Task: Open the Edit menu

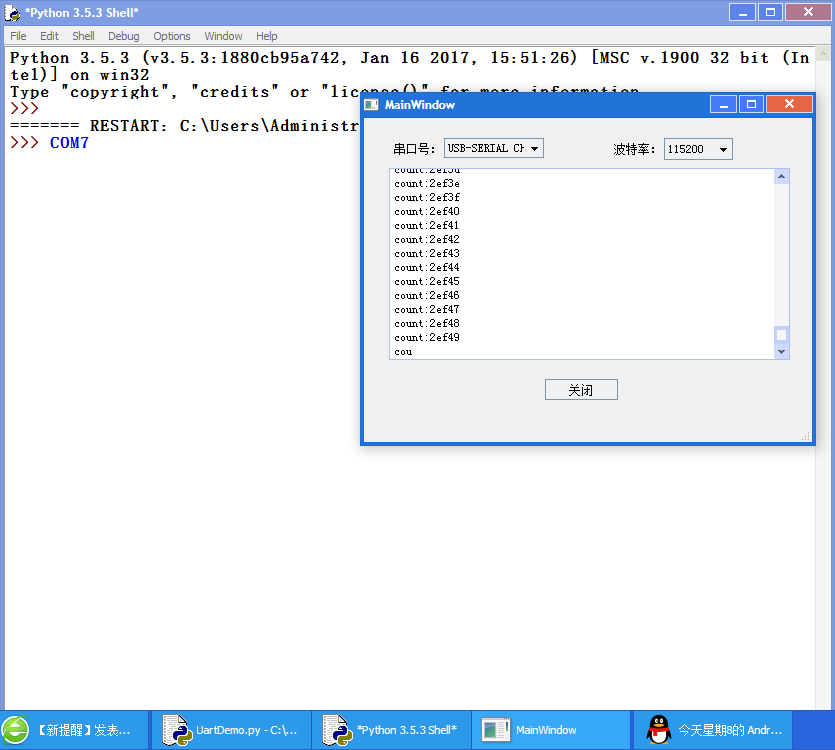Action: pyautogui.click(x=49, y=36)
